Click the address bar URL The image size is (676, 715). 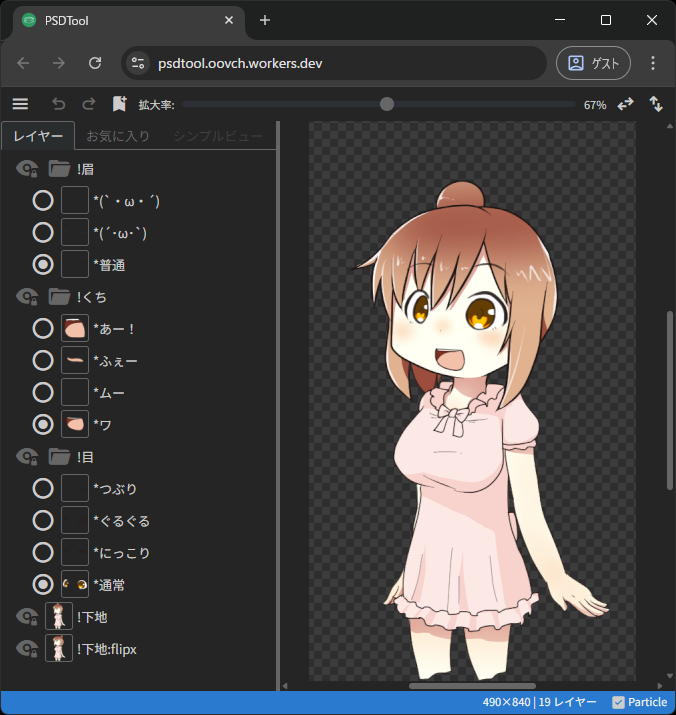click(x=240, y=63)
